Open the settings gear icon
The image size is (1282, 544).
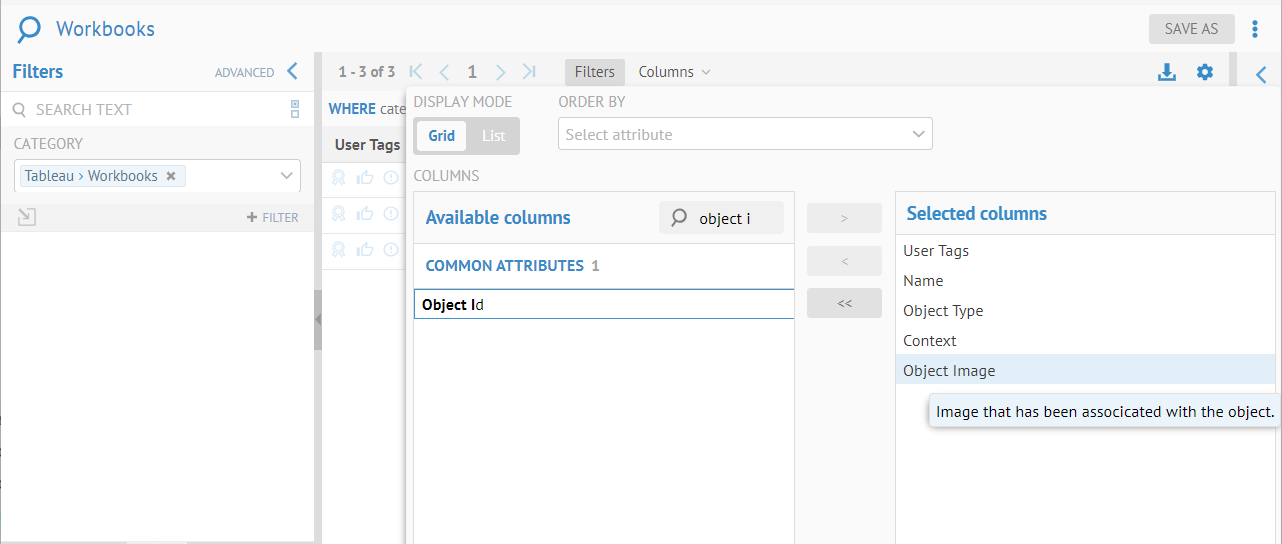coord(1205,72)
